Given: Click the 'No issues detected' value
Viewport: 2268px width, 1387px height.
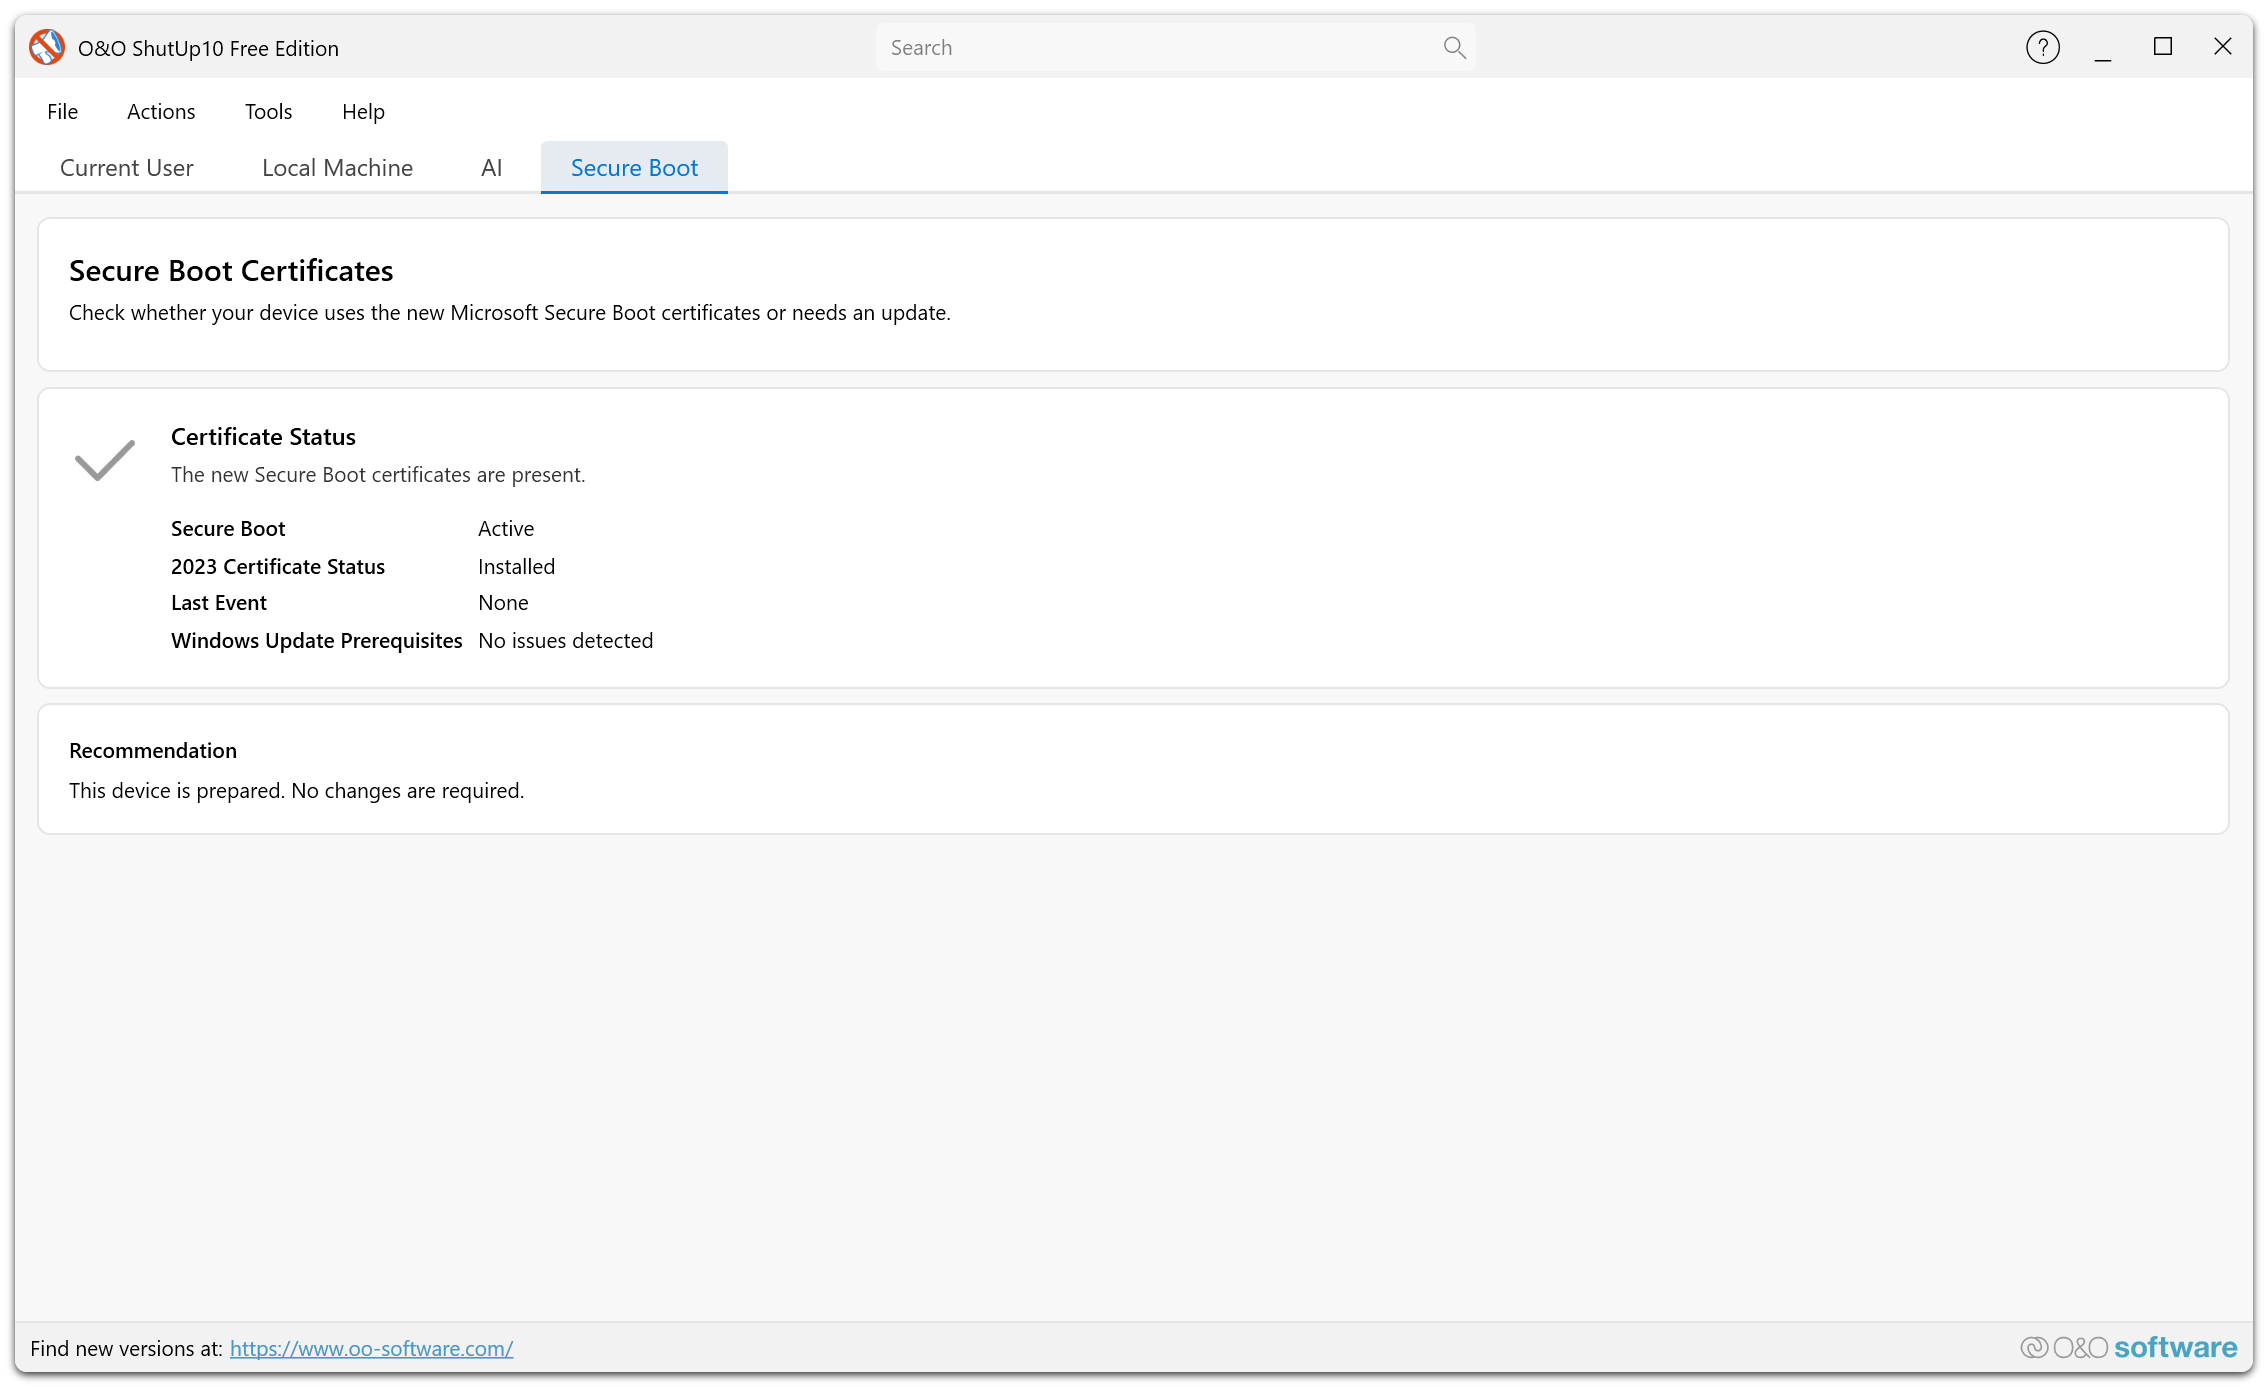Looking at the screenshot, I should point(566,640).
